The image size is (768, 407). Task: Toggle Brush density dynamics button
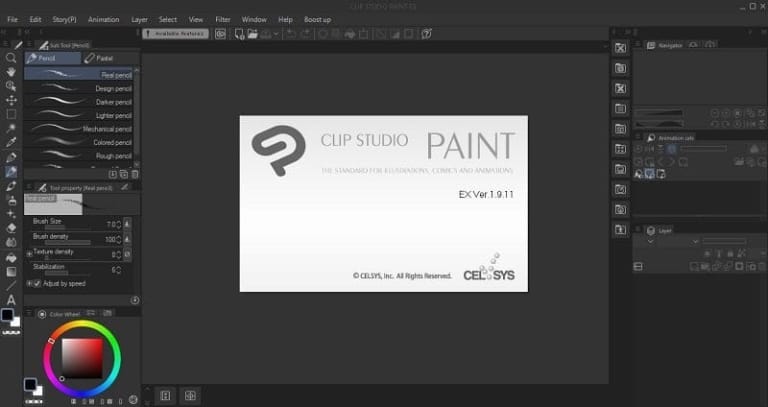127,239
